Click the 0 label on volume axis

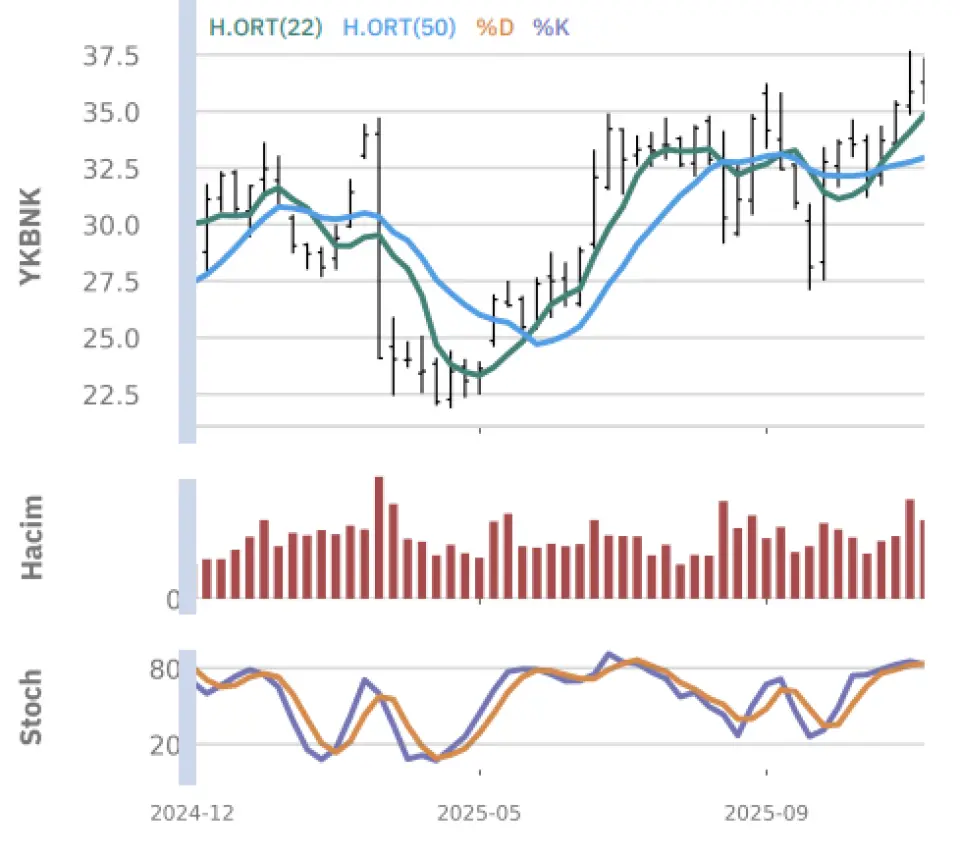tap(172, 600)
